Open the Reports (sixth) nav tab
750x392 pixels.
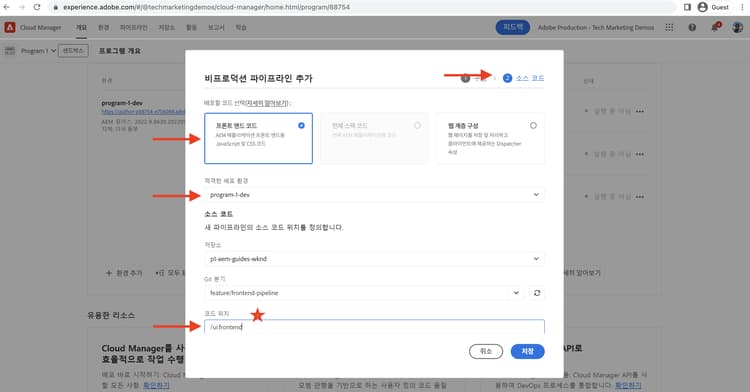pyautogui.click(x=216, y=27)
